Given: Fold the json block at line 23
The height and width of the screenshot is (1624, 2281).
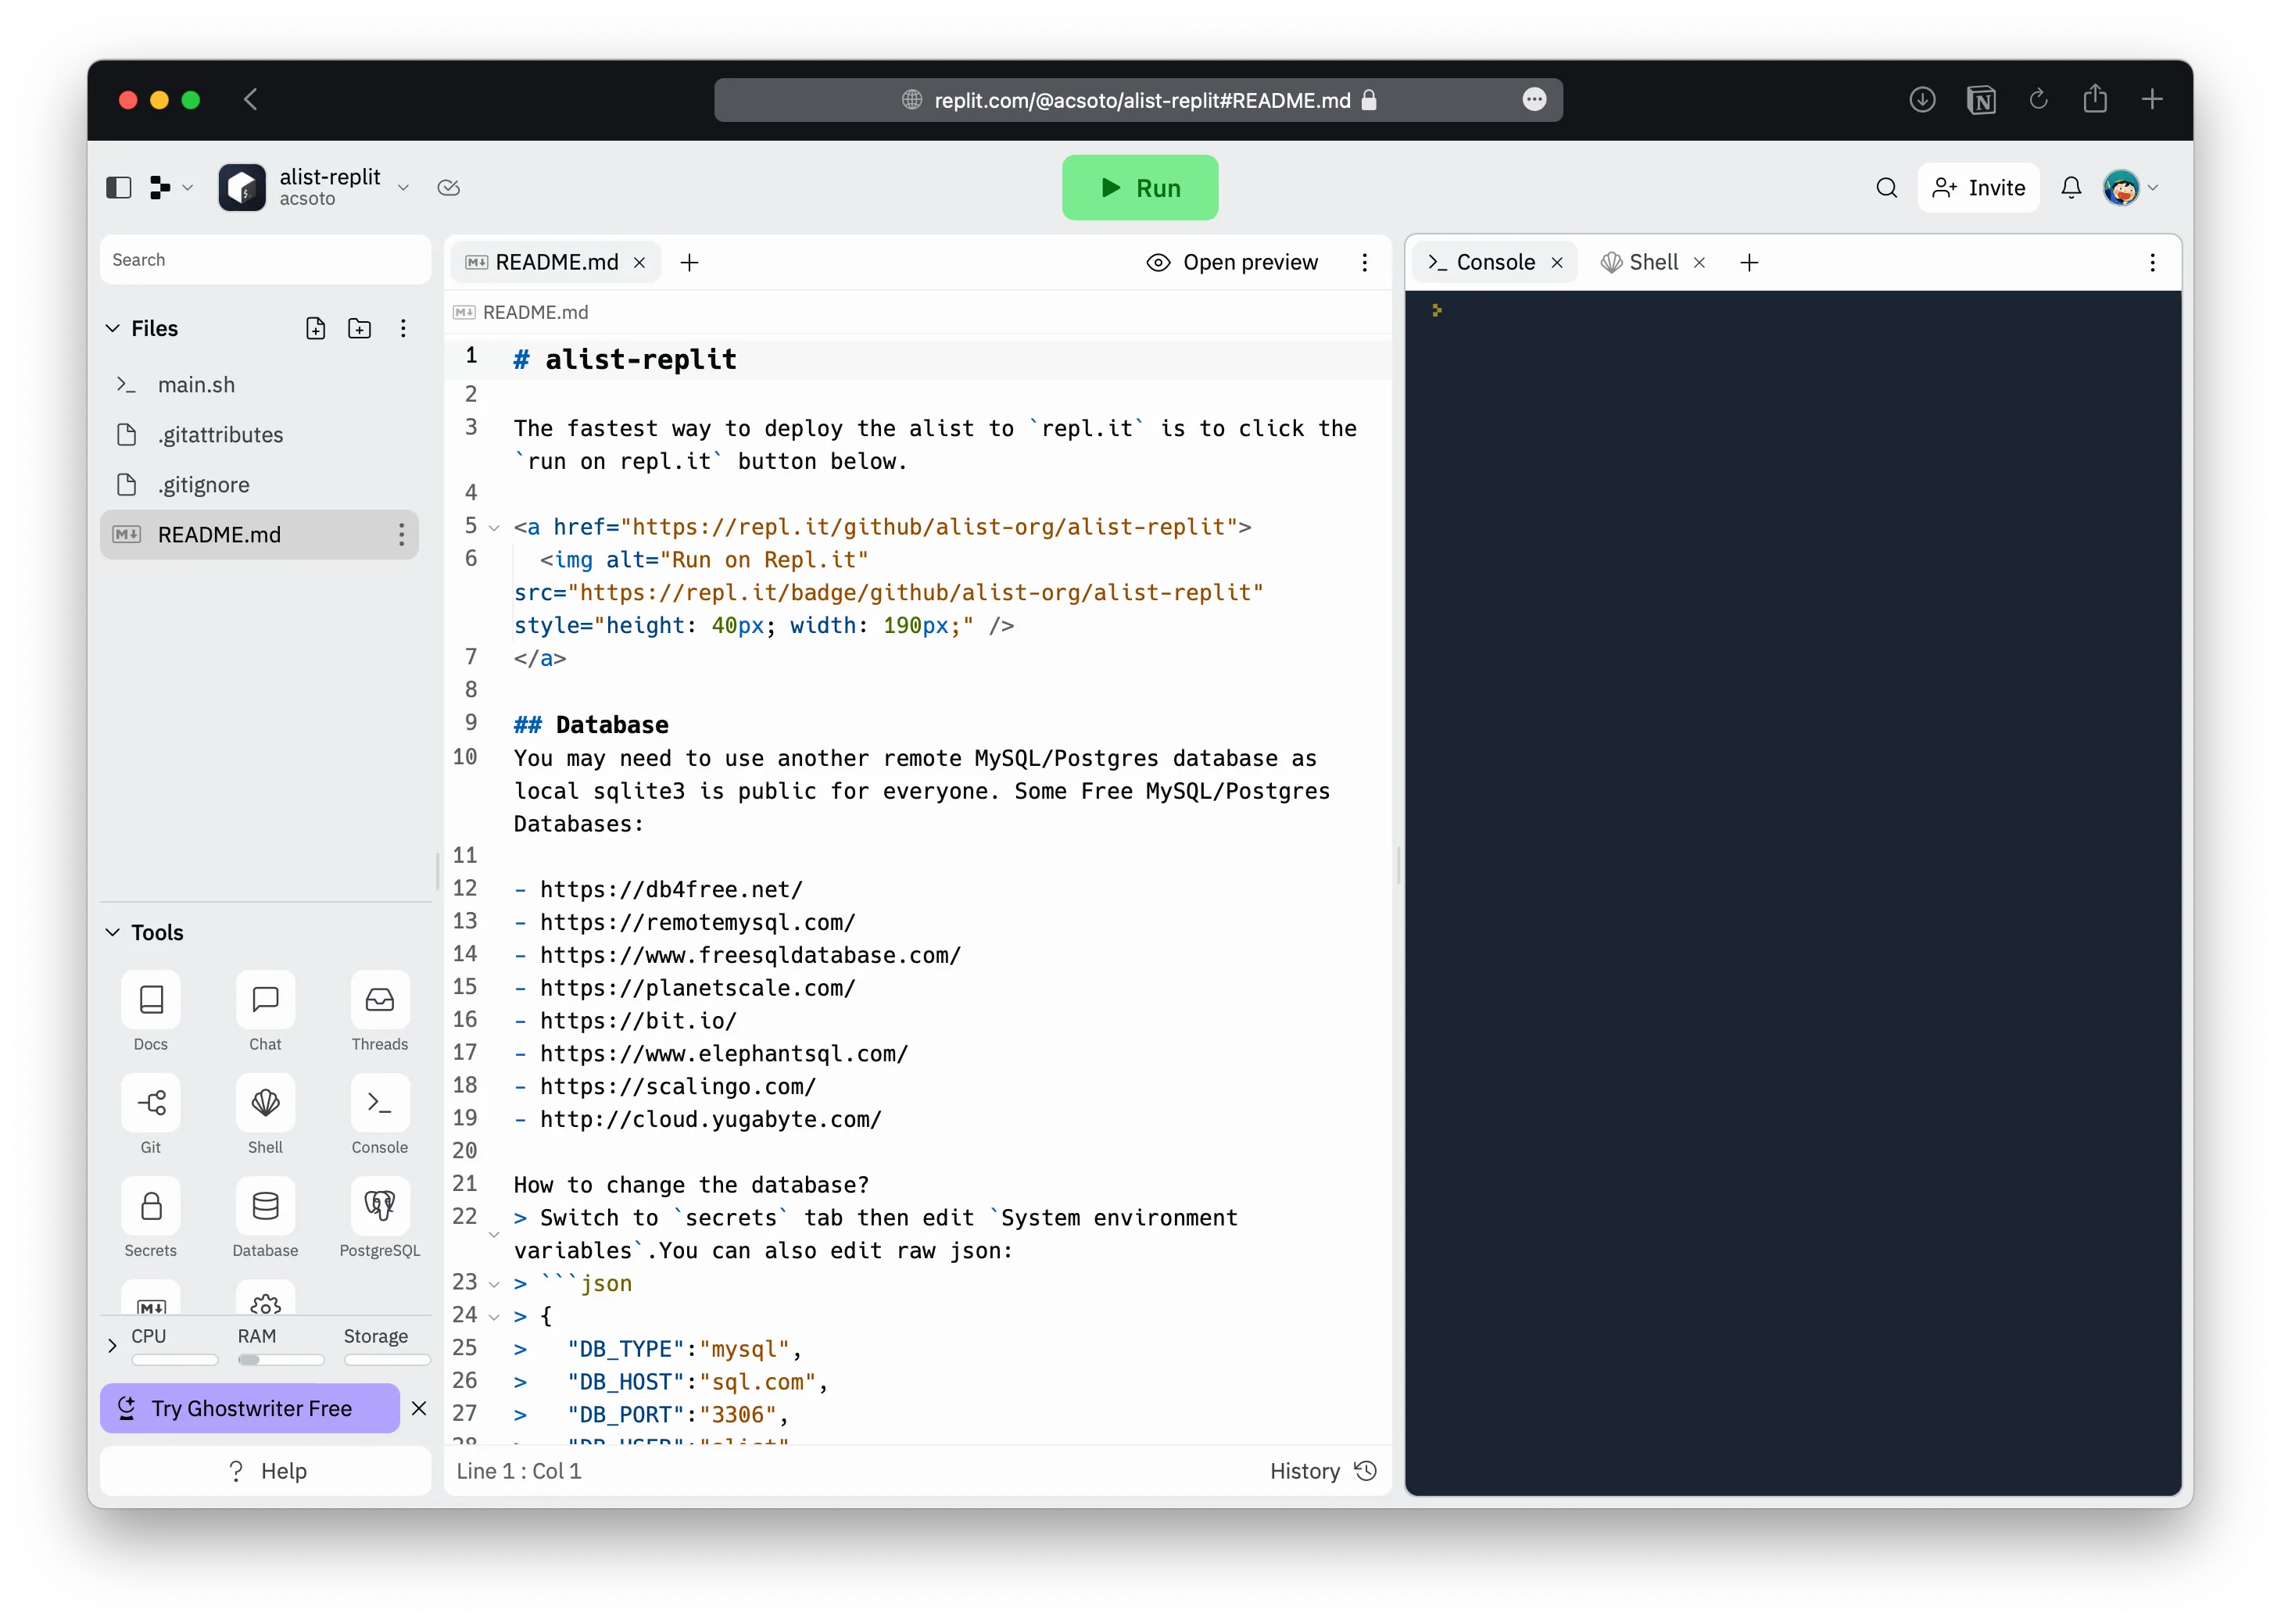Looking at the screenshot, I should click(x=494, y=1284).
